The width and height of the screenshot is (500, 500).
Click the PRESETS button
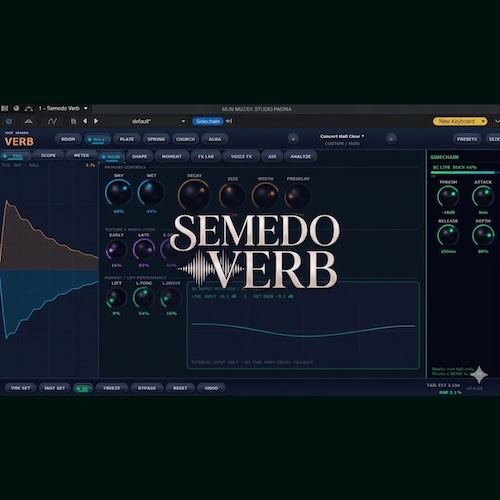click(467, 139)
